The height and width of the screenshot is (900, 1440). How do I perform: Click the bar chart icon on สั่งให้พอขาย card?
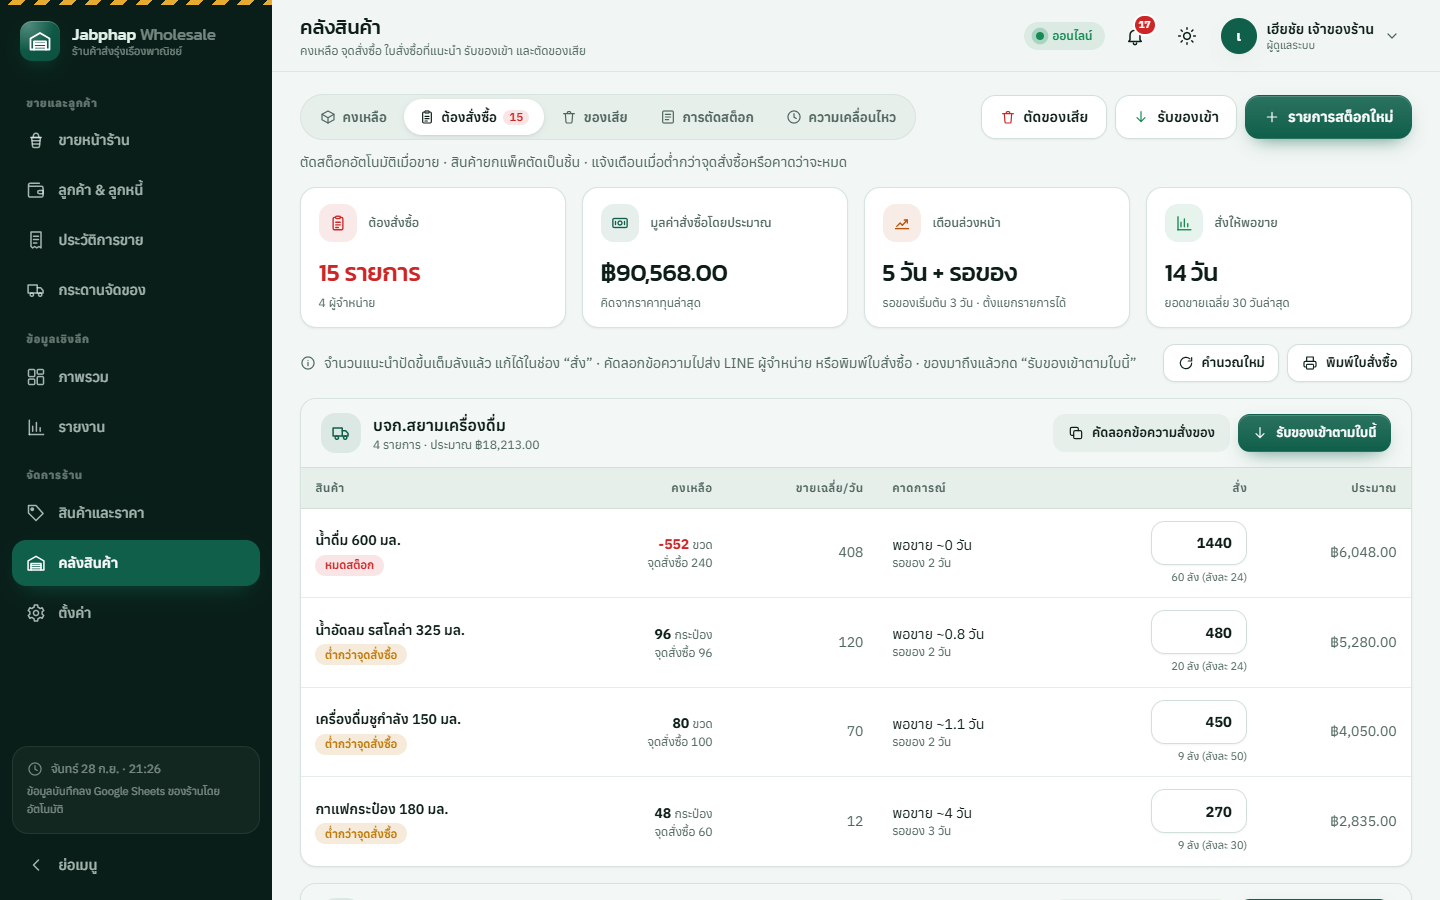pos(1184,223)
